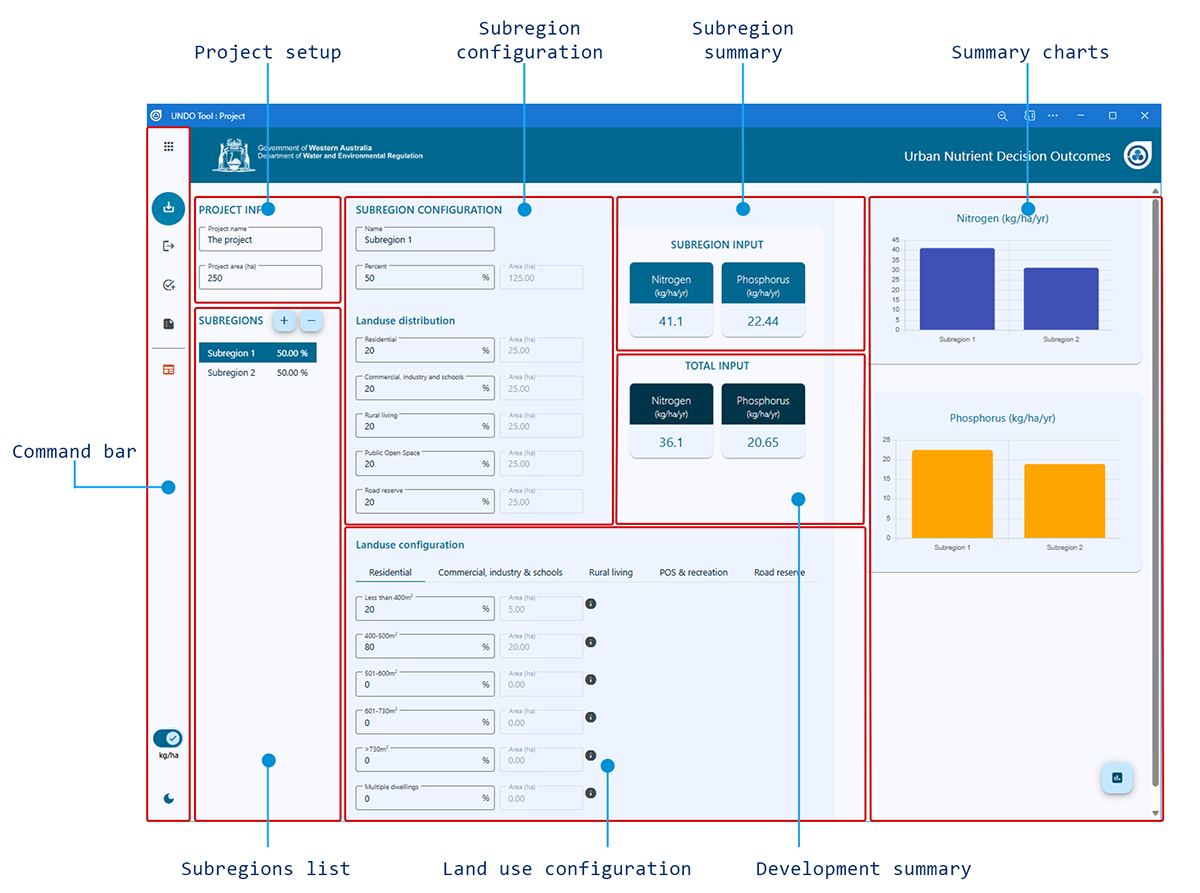This screenshot has width=1200, height=893.
Task: Click the scrollbar down arrow
Action: coord(1156,814)
